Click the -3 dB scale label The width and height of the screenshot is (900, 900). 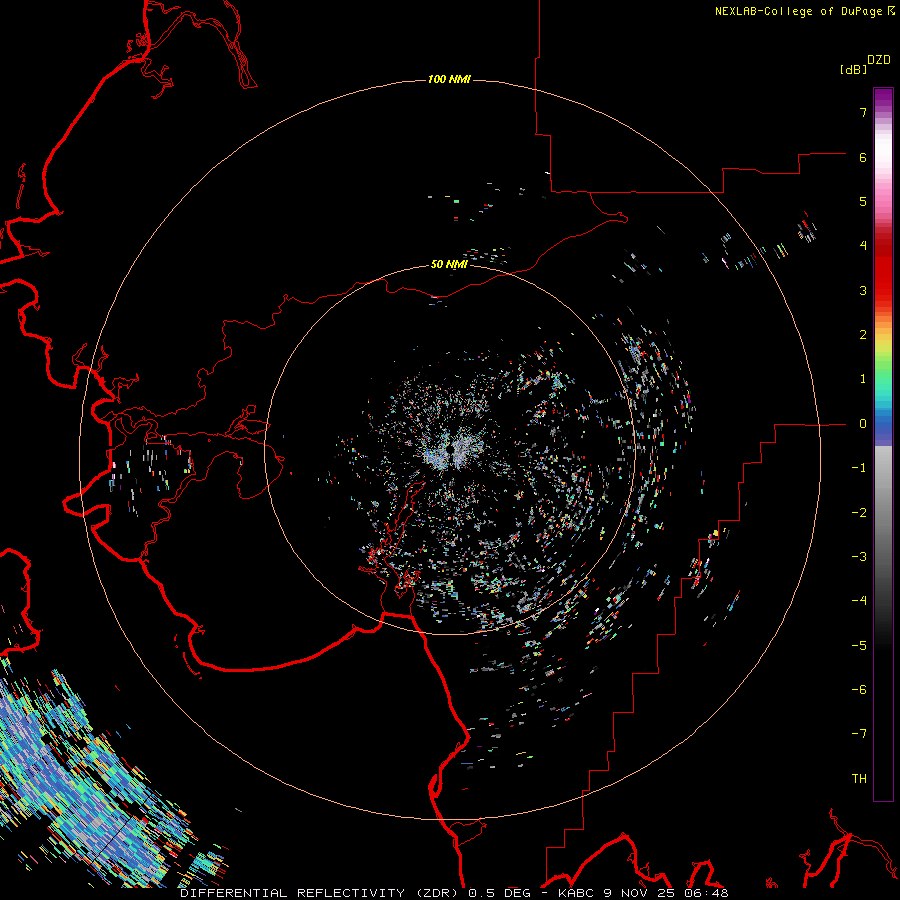[x=859, y=557]
